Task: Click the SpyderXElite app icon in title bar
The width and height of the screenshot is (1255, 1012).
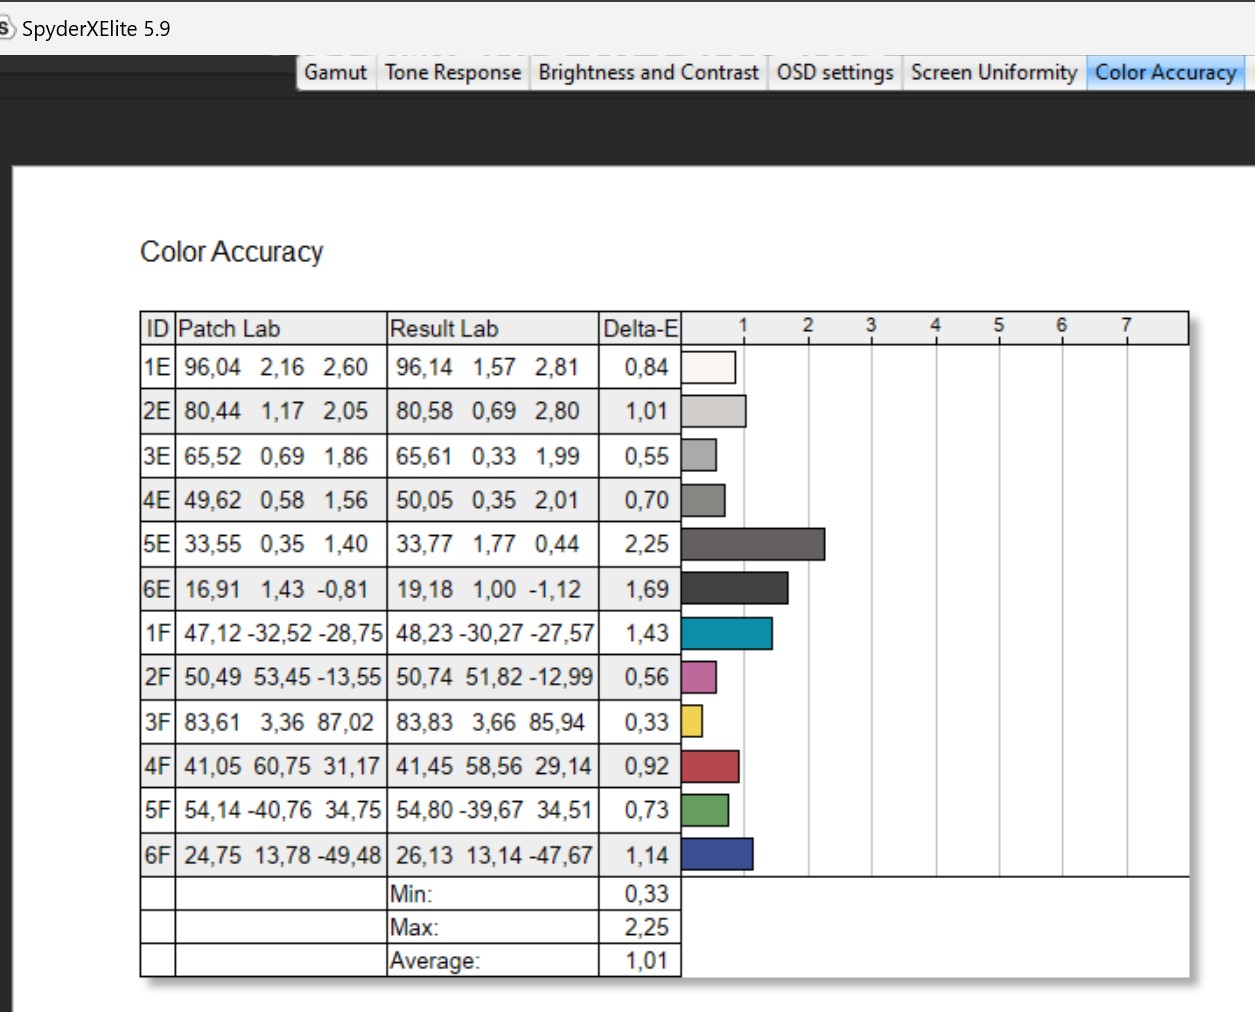Action: coord(6,28)
